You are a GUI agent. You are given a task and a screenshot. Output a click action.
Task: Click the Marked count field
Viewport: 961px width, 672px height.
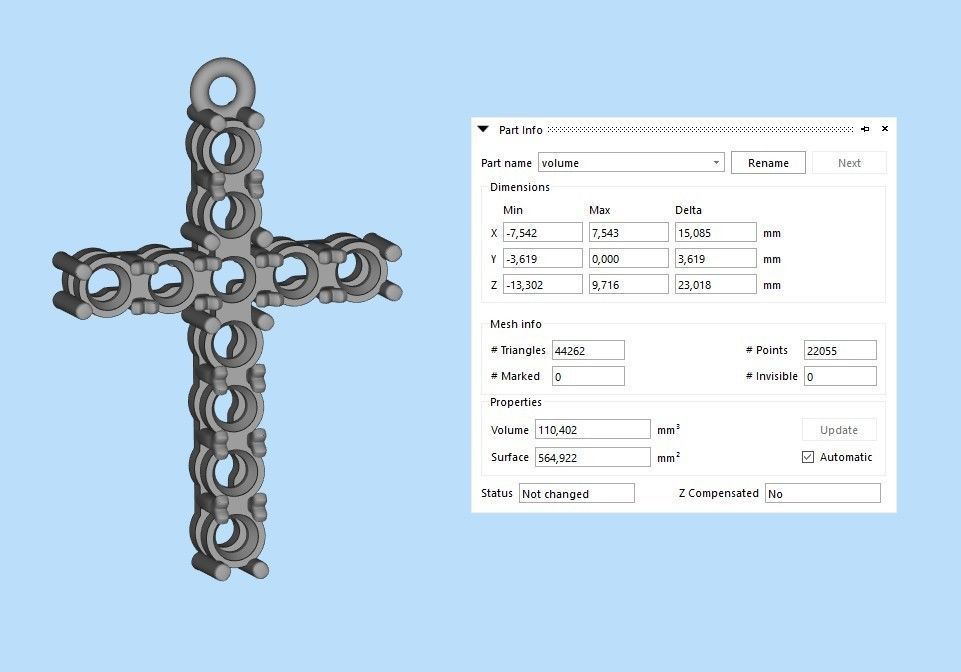click(588, 376)
